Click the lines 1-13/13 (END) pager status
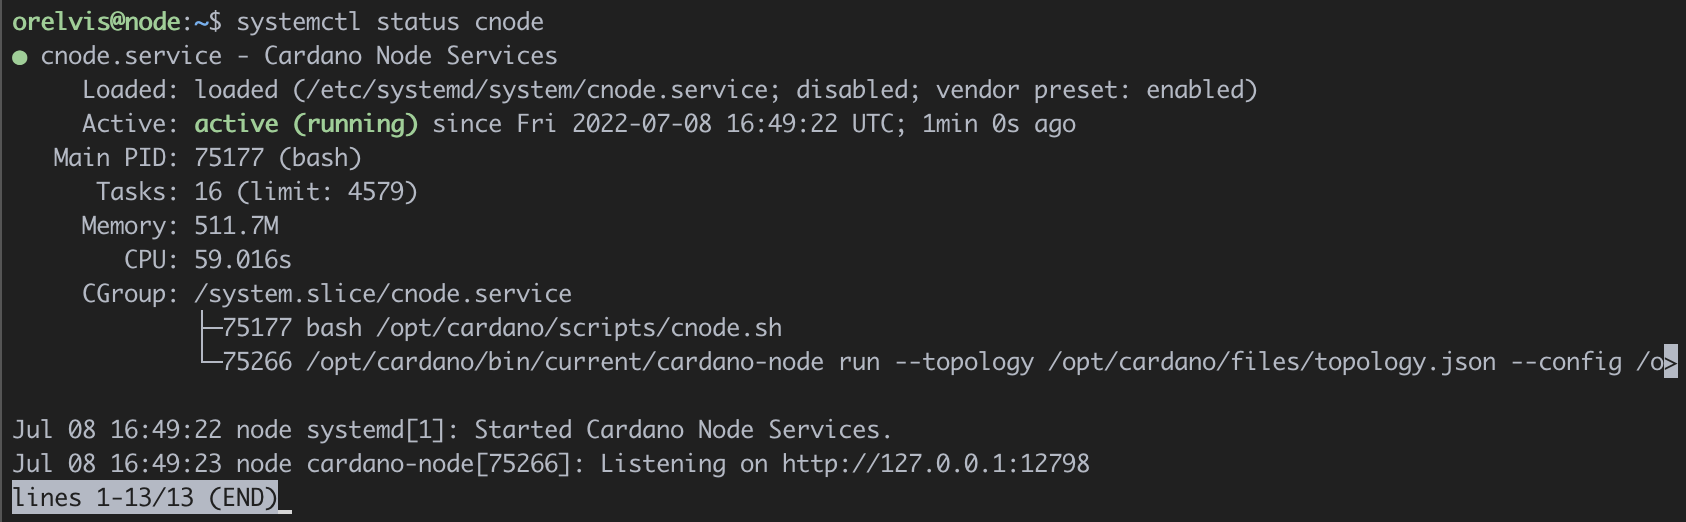This screenshot has height=522, width=1686. (x=145, y=498)
